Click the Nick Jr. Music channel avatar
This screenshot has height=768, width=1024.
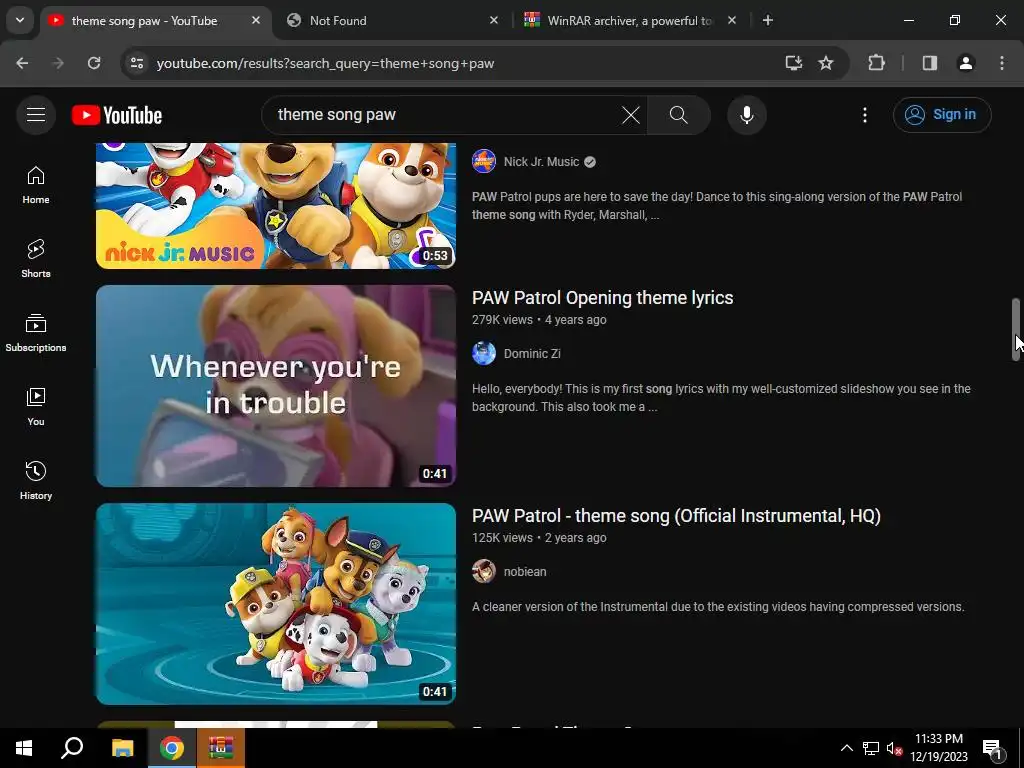tap(484, 161)
